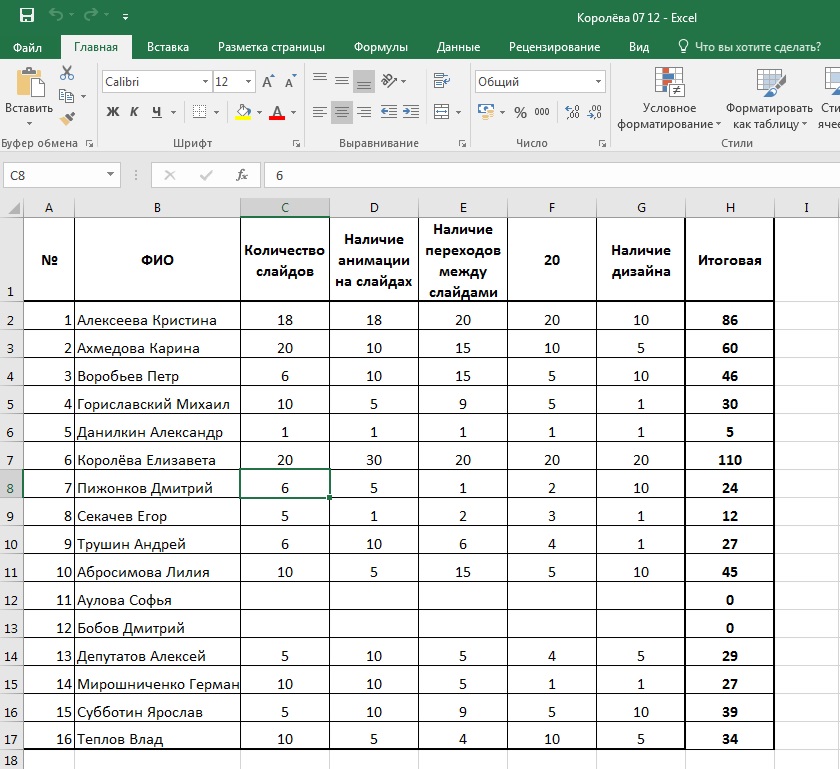
Task: Open the font color dropdown arrow
Action: [294, 112]
